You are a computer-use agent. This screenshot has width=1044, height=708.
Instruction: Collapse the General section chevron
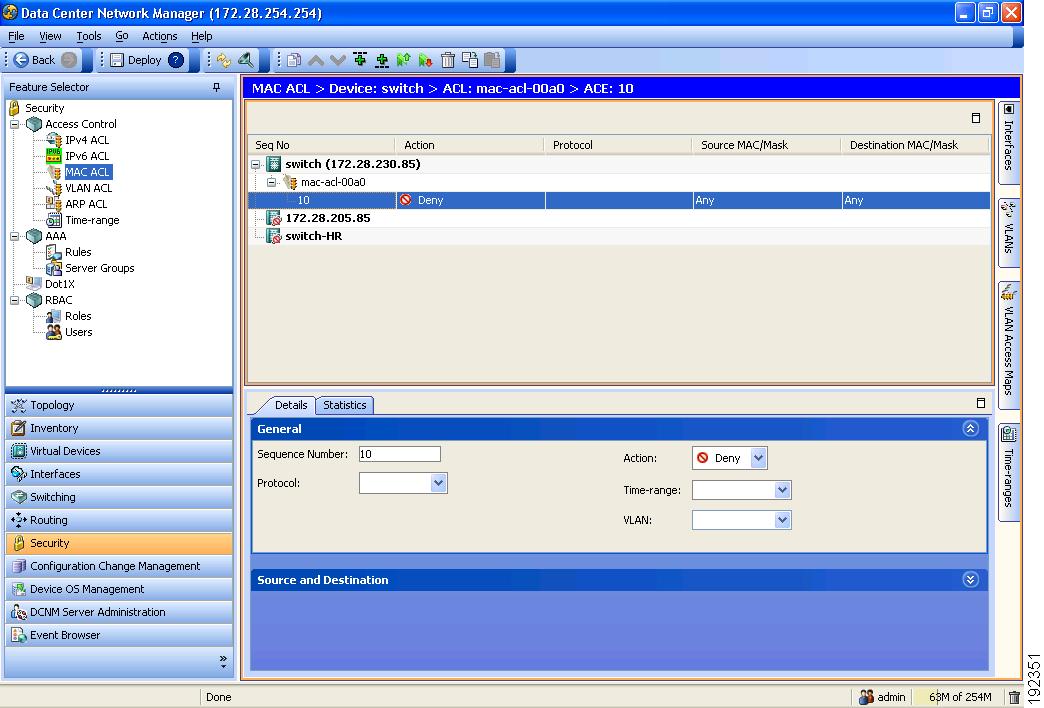pyautogui.click(x=968, y=428)
